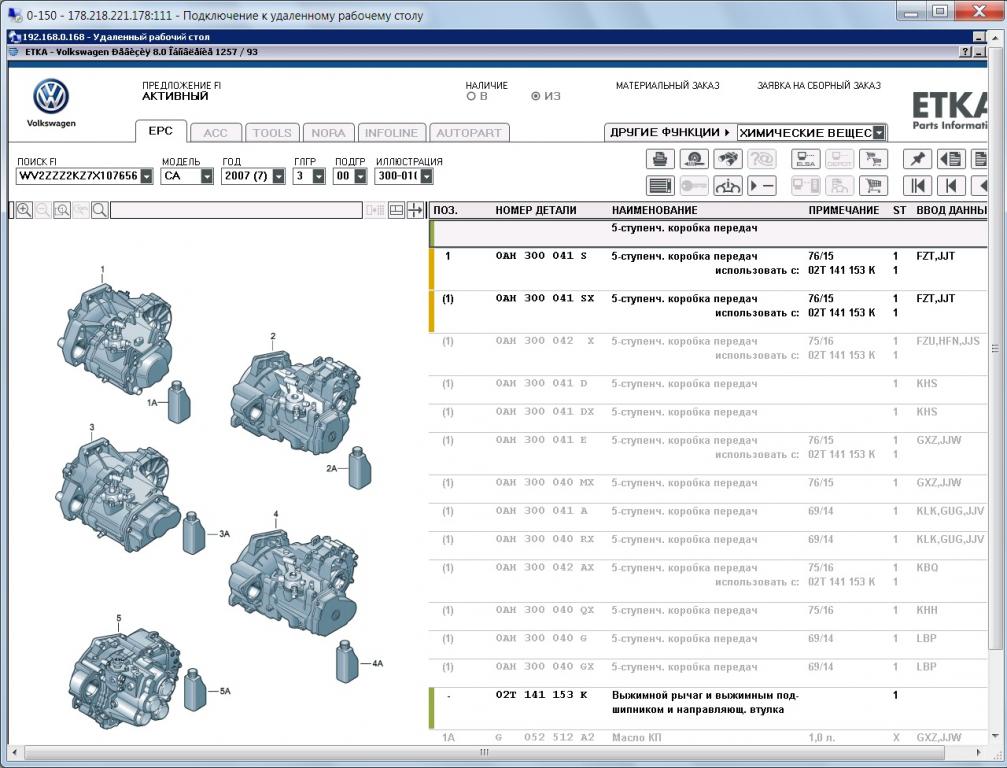Open the single shopping cart icon
This screenshot has height=768, width=1007.
[x=873, y=186]
